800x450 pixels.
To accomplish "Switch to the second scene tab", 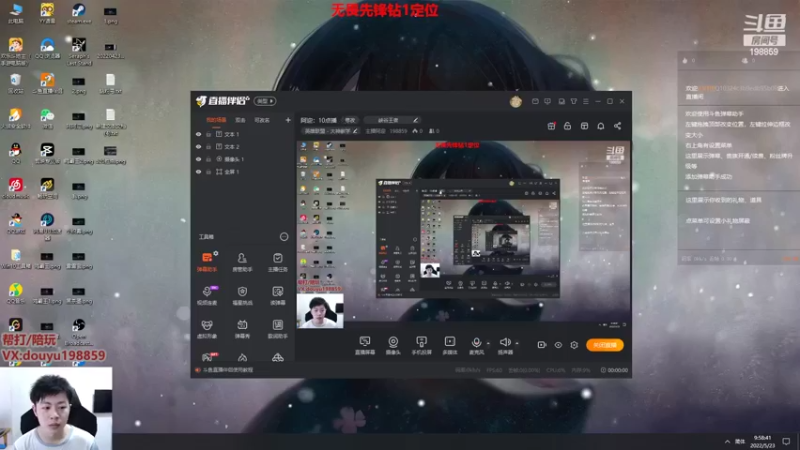I will (x=240, y=120).
